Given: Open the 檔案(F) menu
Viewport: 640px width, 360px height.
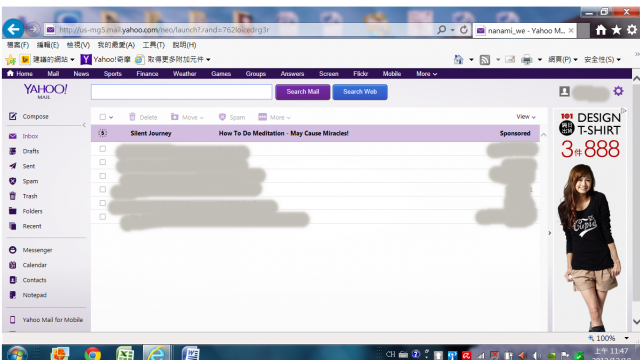Looking at the screenshot, I should tap(18, 45).
